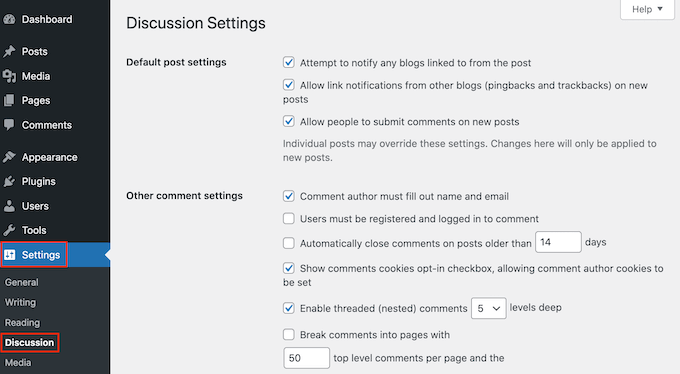The height and width of the screenshot is (374, 680).
Task: Open the Comments speech bubble icon
Action: coord(9,125)
